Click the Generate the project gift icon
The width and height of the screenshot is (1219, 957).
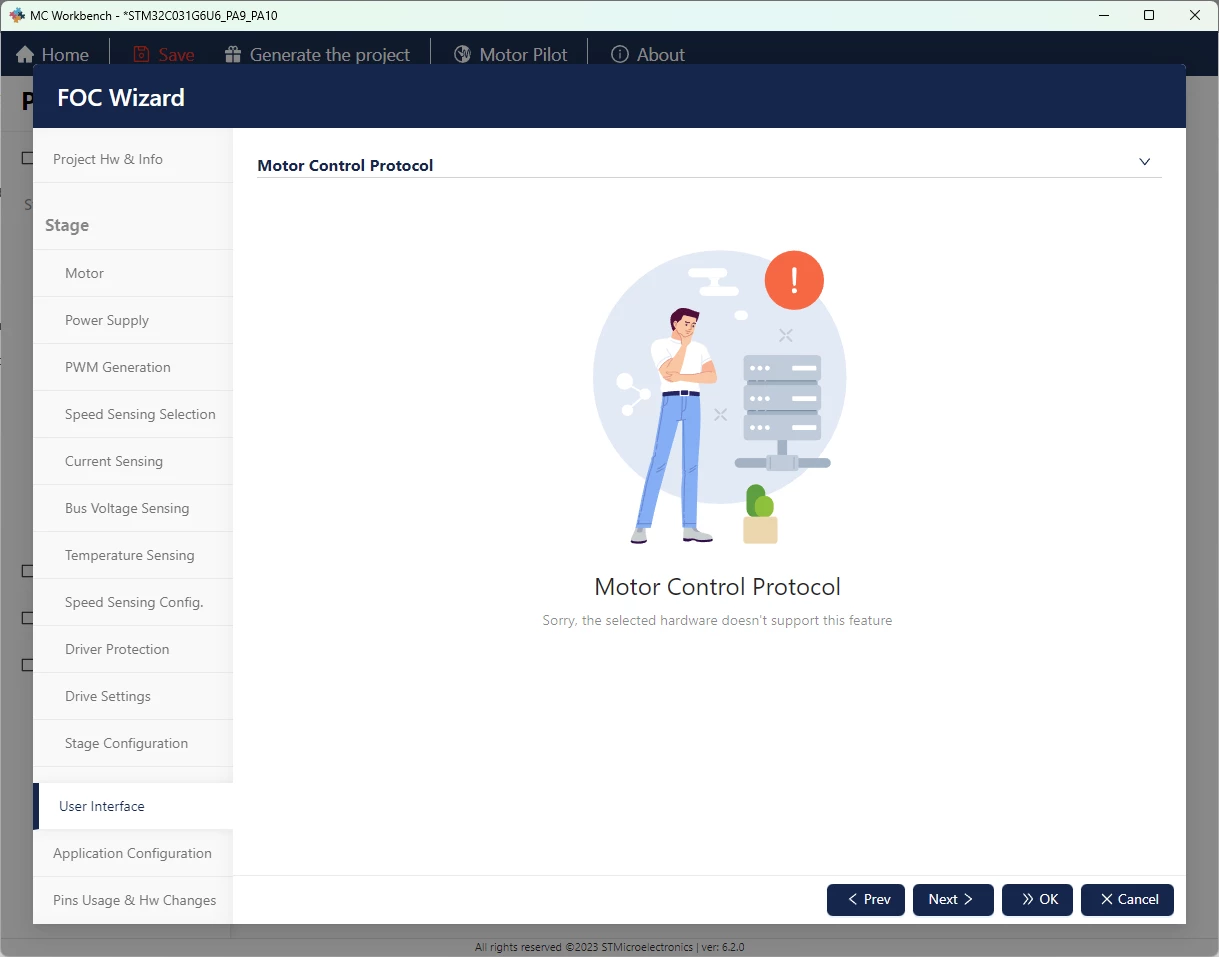[x=233, y=55]
